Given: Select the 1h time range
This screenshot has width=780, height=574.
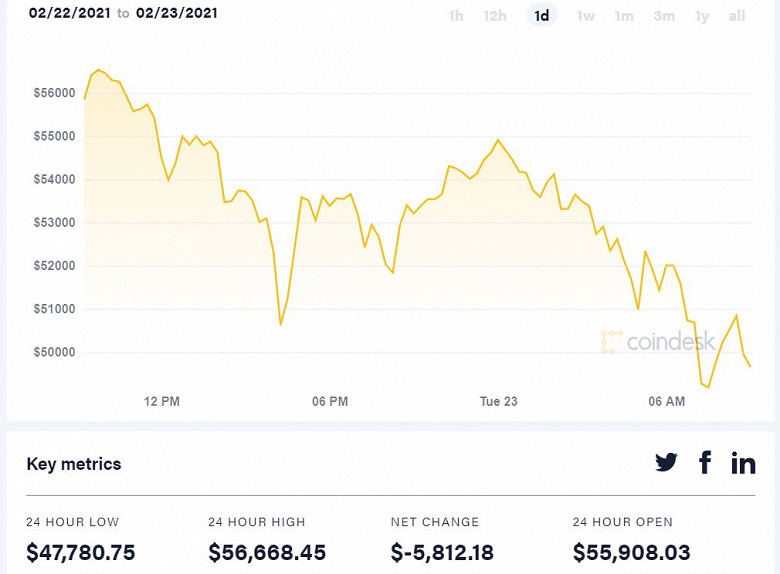Looking at the screenshot, I should pos(456,16).
